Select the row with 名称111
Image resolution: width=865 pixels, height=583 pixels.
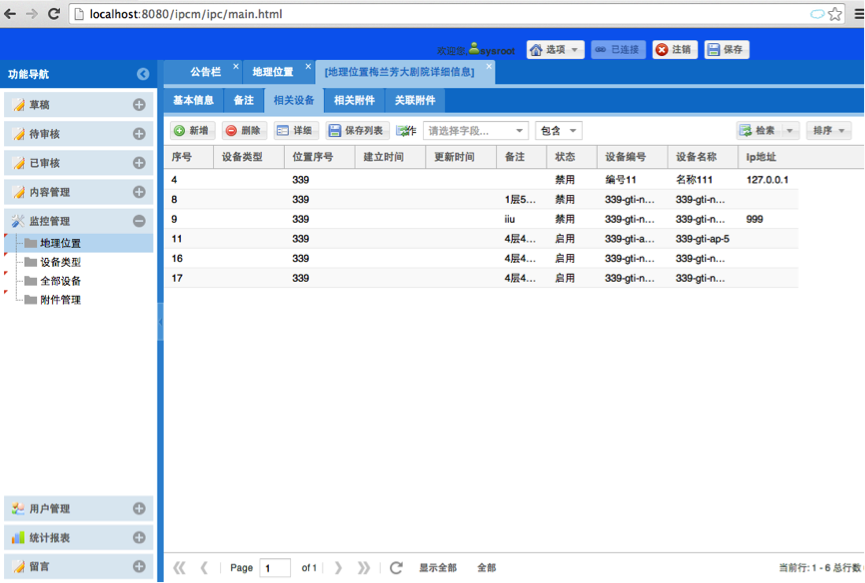(x=481, y=180)
